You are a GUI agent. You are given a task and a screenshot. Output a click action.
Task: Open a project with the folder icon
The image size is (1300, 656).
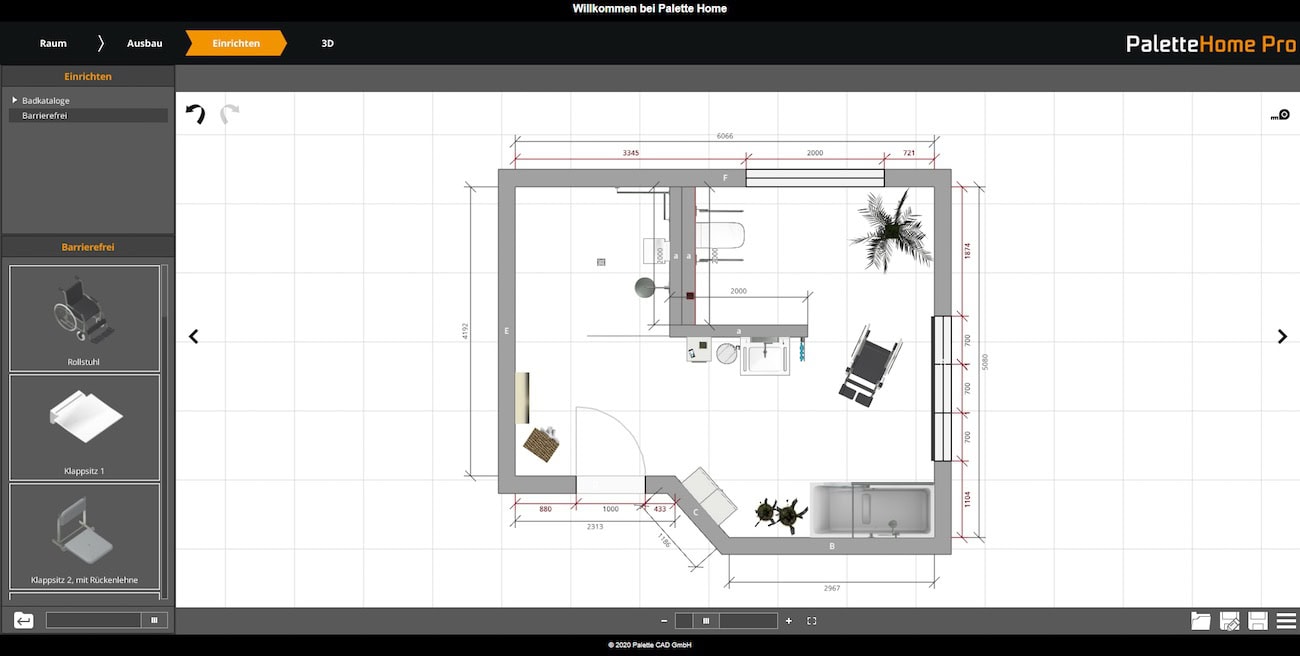click(1201, 621)
